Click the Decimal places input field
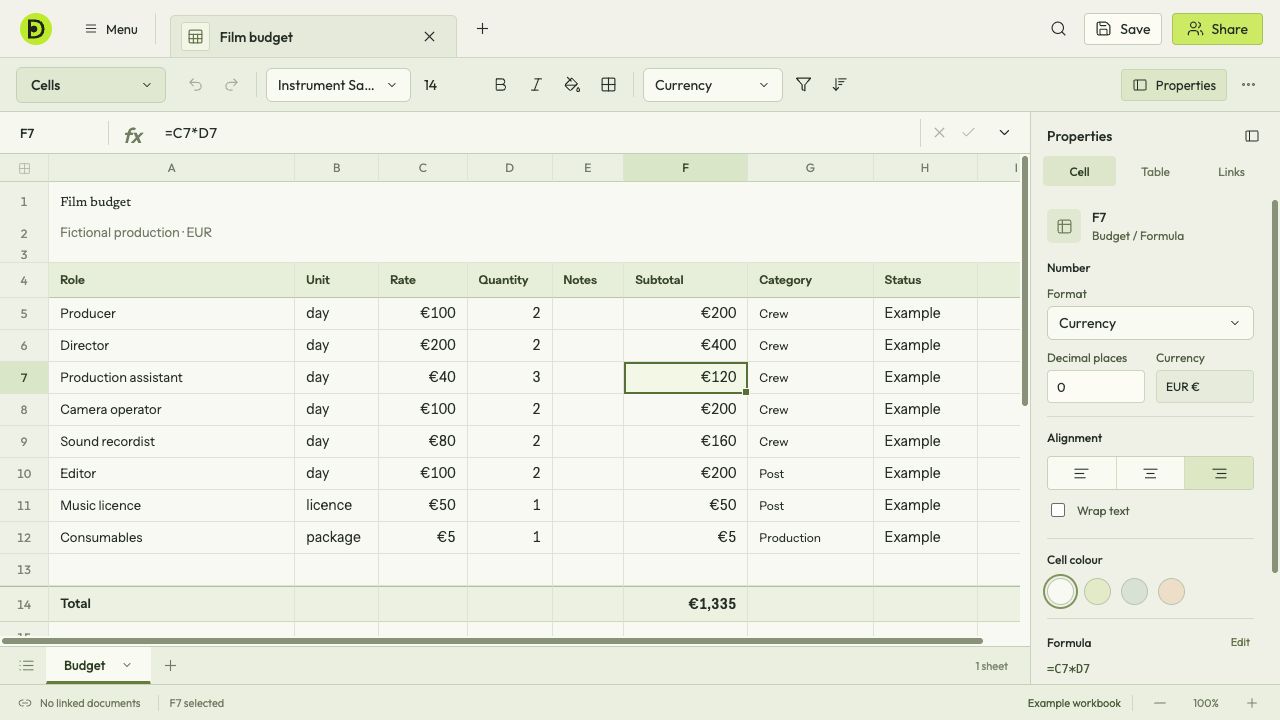 click(1096, 387)
